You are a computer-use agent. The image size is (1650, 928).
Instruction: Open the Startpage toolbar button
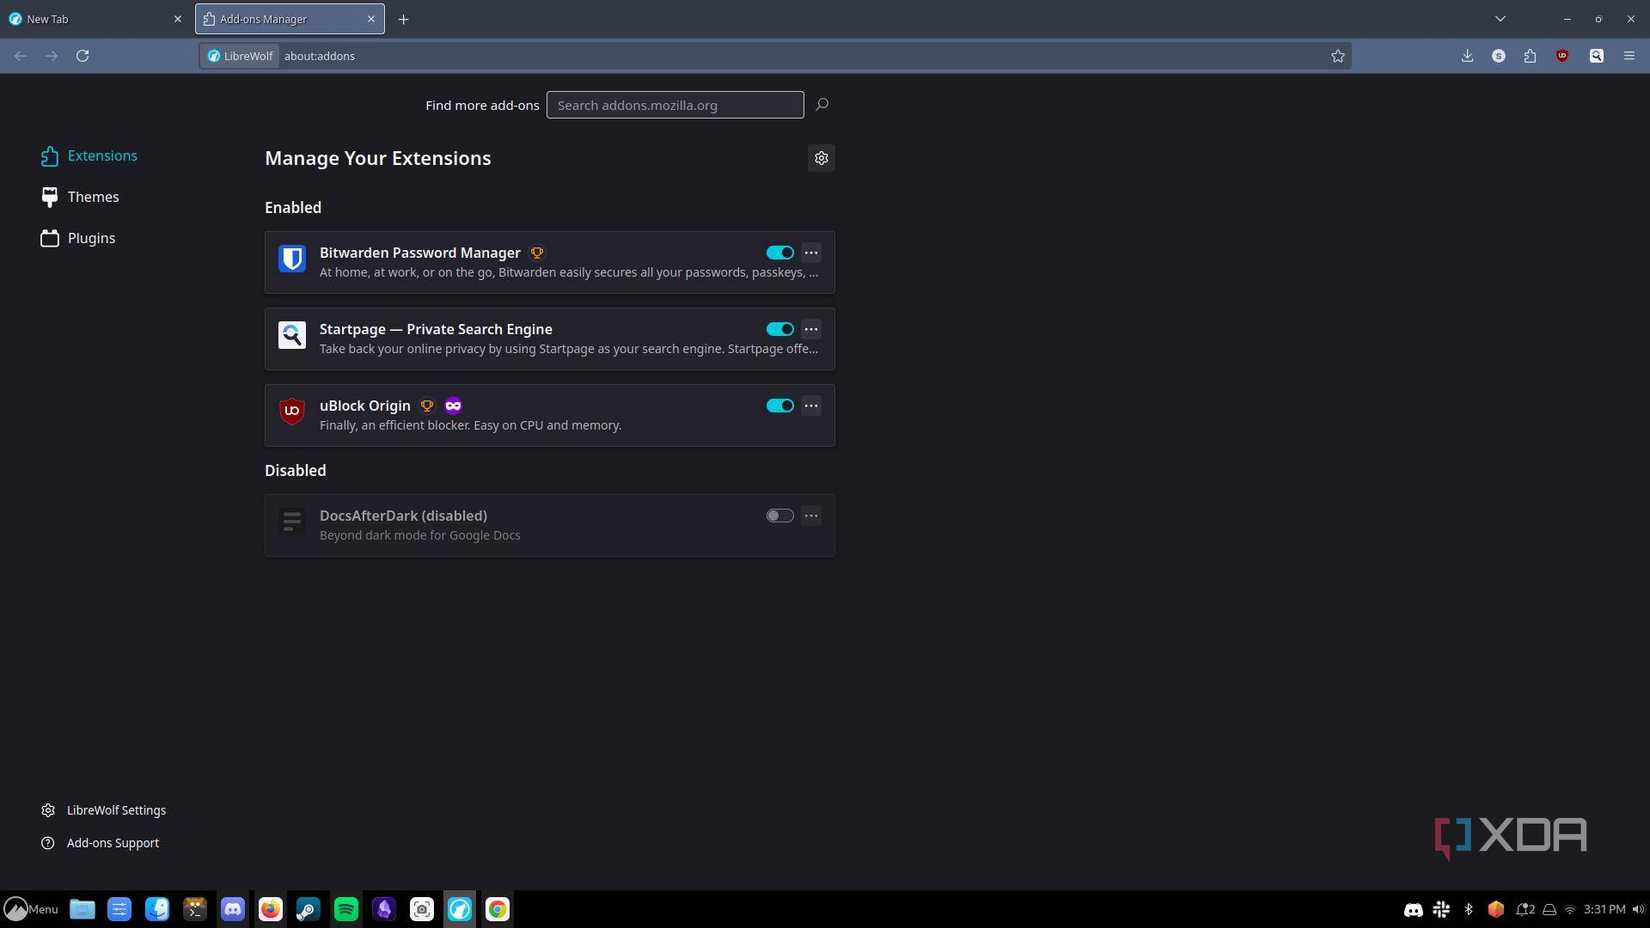pos(1597,56)
